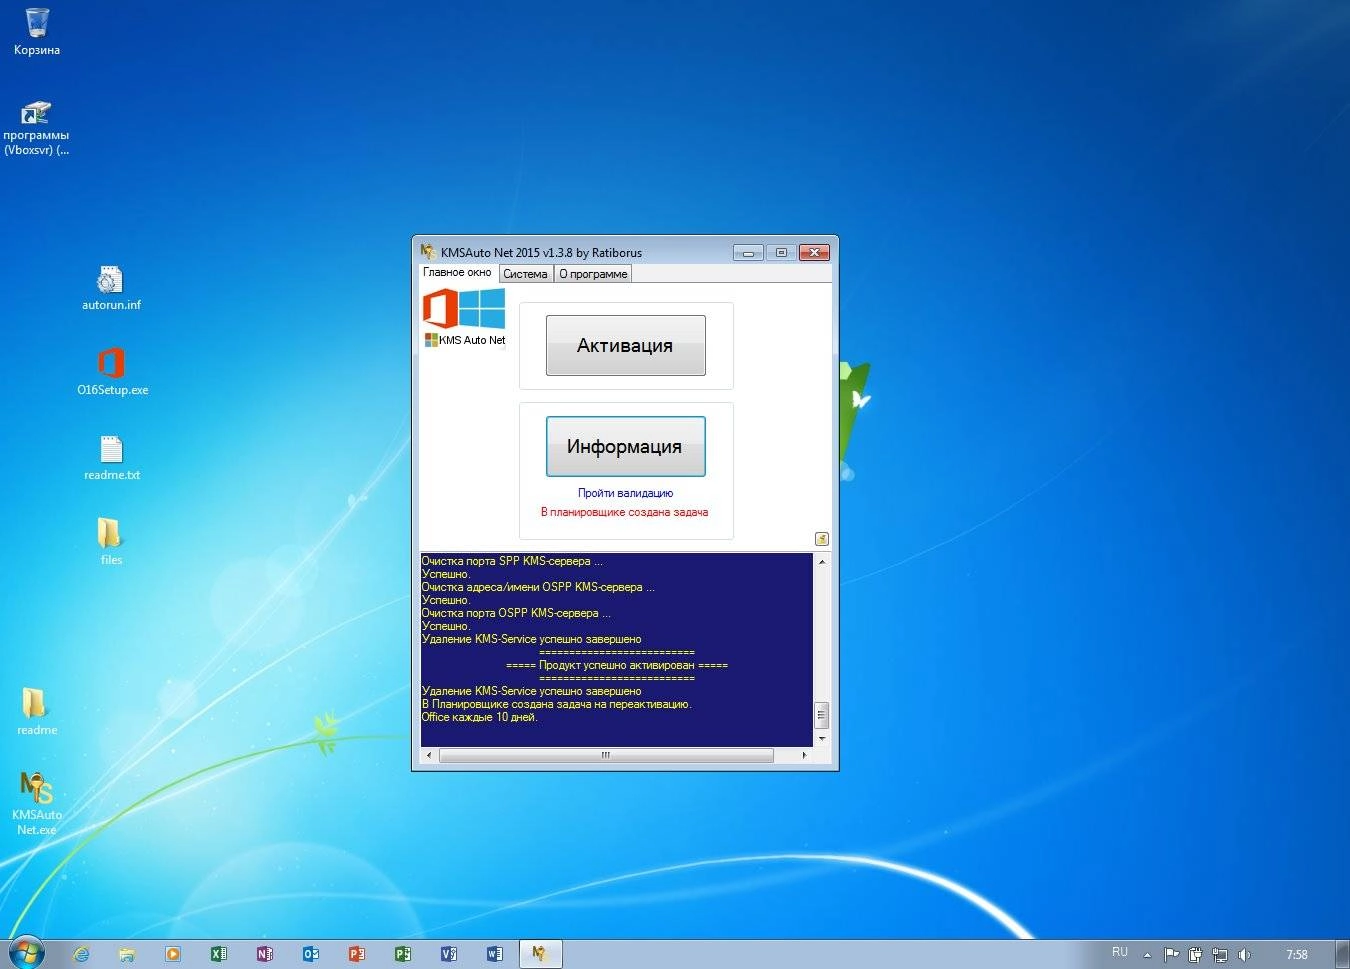Click the Активация button
The height and width of the screenshot is (969, 1350).
625,346
